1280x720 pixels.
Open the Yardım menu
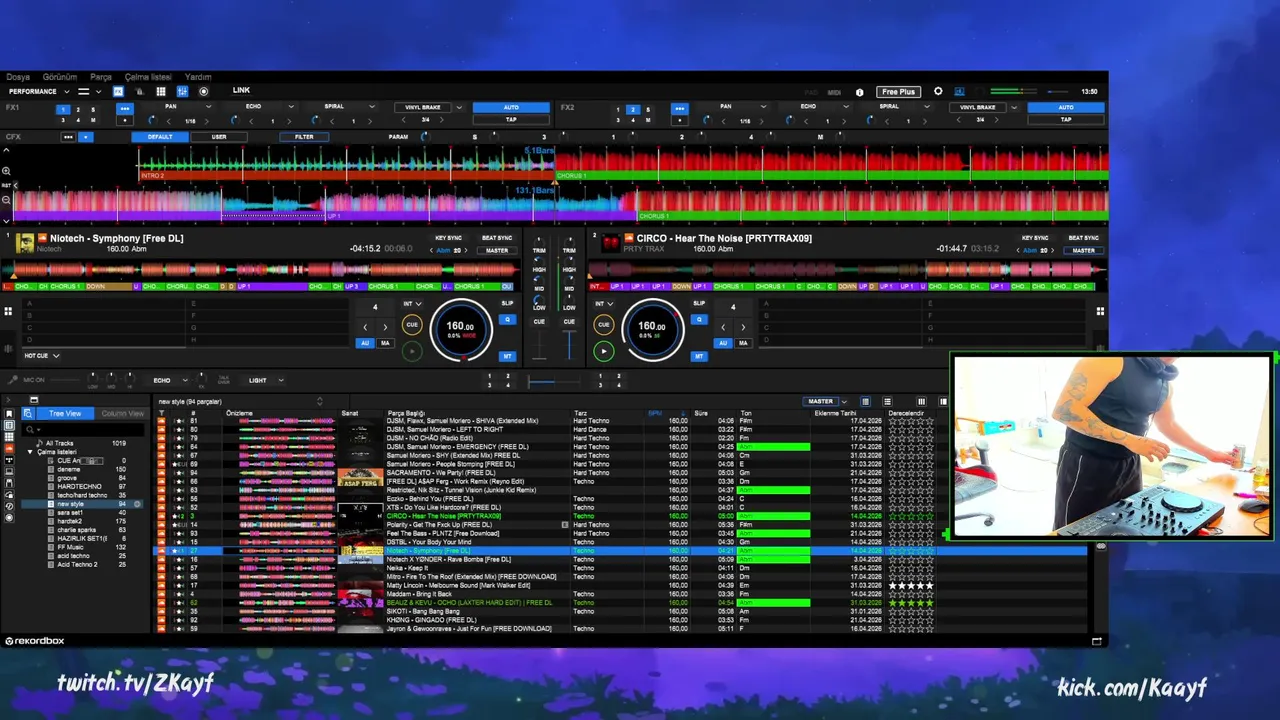pos(198,77)
